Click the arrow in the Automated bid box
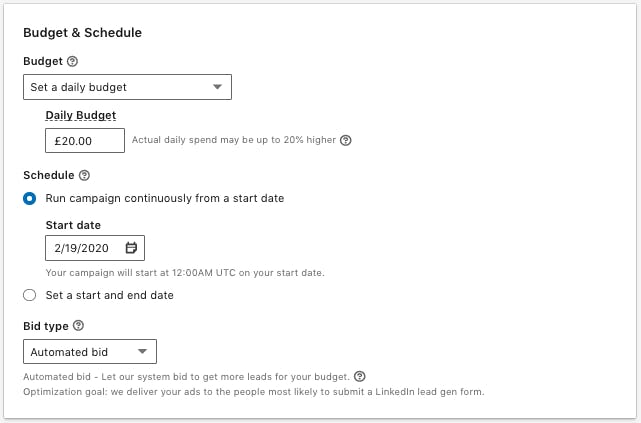The image size is (641, 423). click(x=142, y=351)
